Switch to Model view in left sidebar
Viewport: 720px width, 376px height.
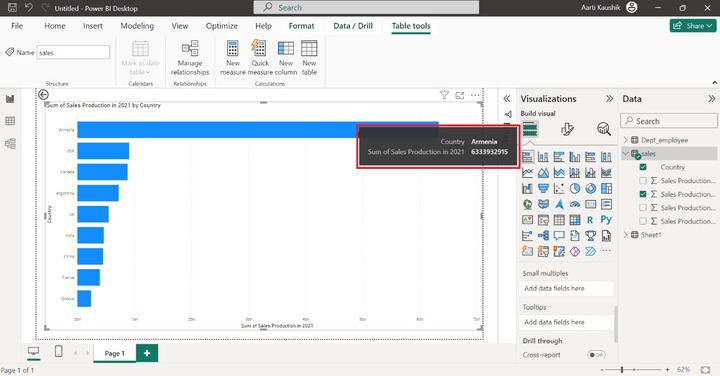point(10,143)
